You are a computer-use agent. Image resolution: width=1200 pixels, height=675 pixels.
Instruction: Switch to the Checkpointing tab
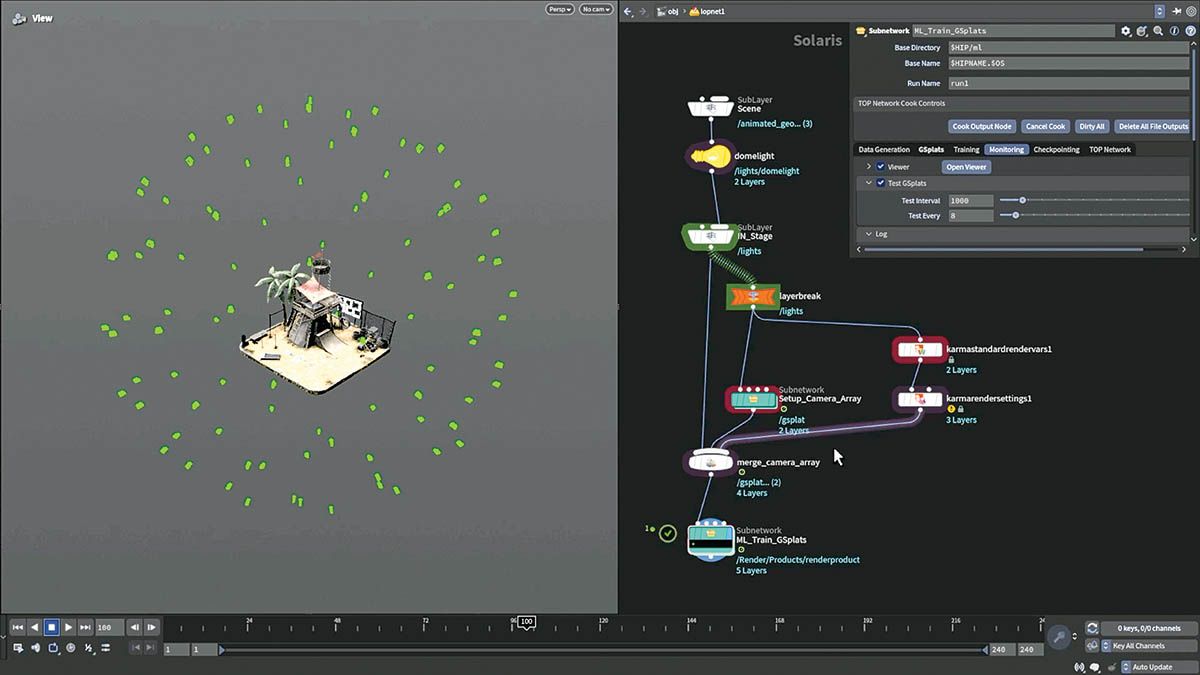click(x=1056, y=150)
